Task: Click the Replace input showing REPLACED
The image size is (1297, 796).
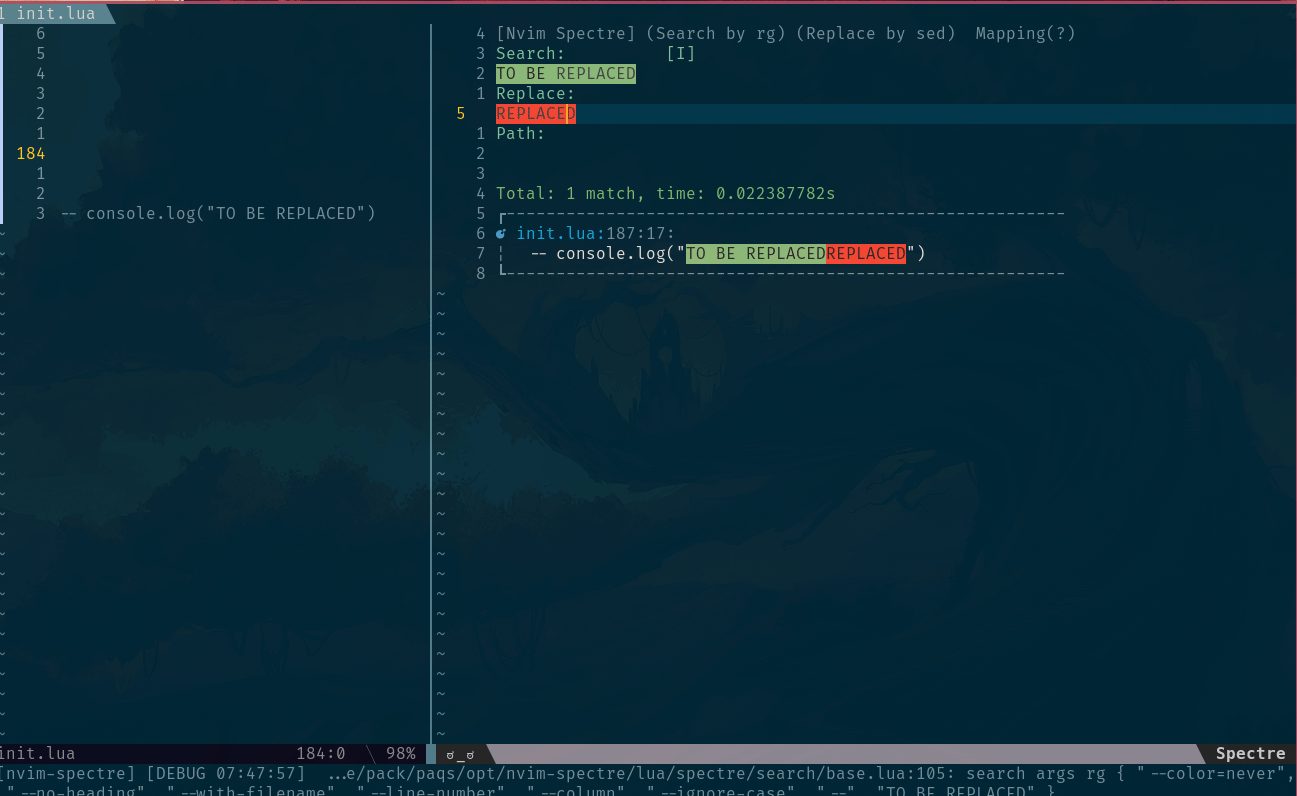Action: coord(535,113)
